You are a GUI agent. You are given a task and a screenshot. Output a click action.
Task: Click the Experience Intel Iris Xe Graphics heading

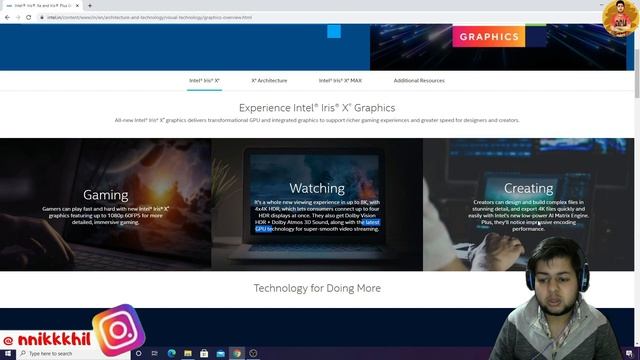317,108
